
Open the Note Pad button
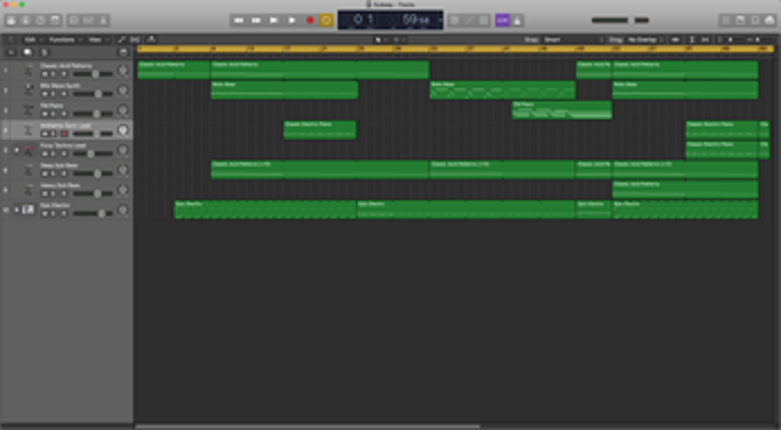pos(741,20)
